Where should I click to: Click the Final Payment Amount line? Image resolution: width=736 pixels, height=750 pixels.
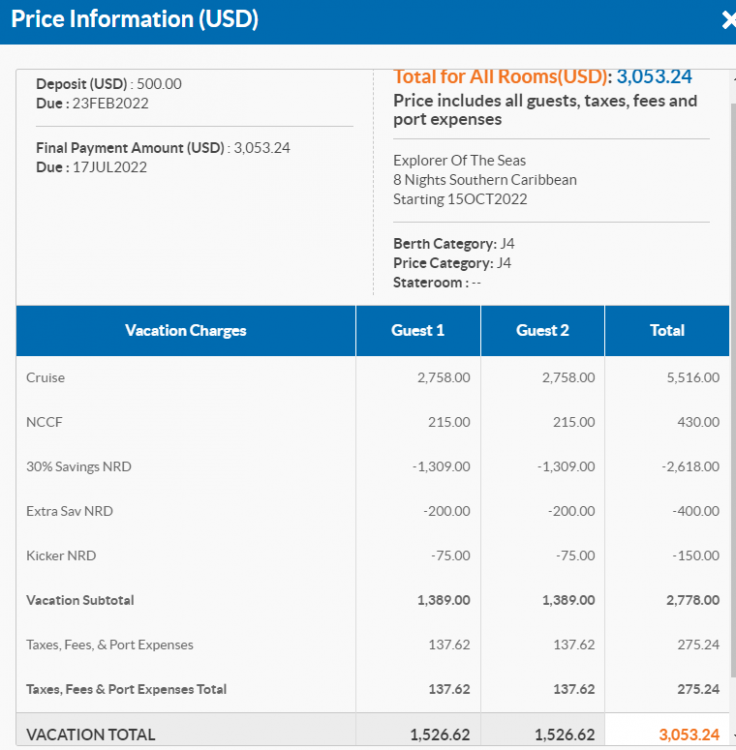click(x=162, y=148)
